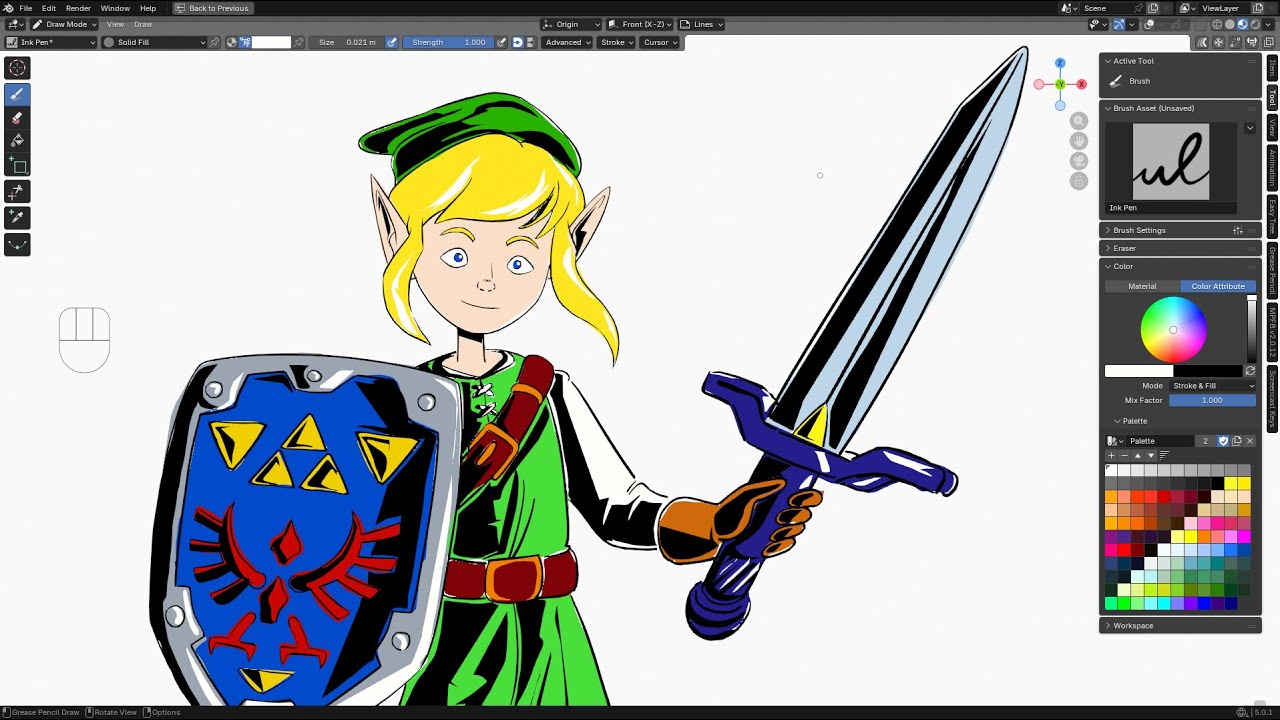
Task: Click the palette sort icon
Action: click(1164, 455)
